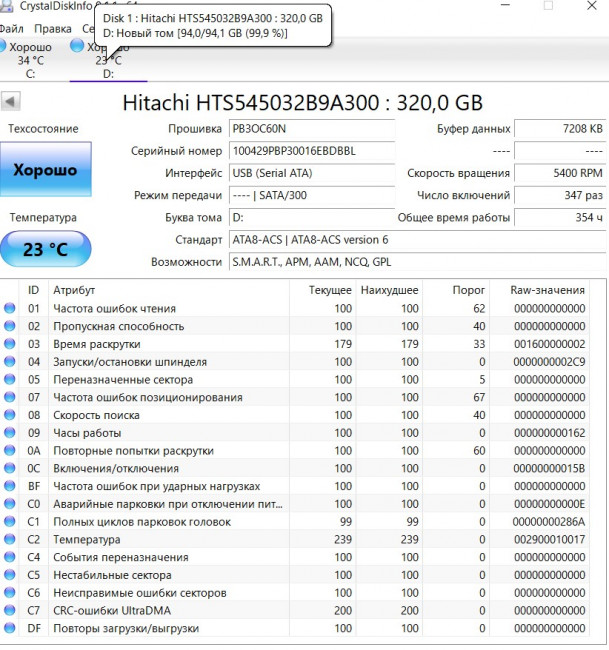This screenshot has width=609, height=650.
Task: Click the serial number field
Action: (x=312, y=151)
